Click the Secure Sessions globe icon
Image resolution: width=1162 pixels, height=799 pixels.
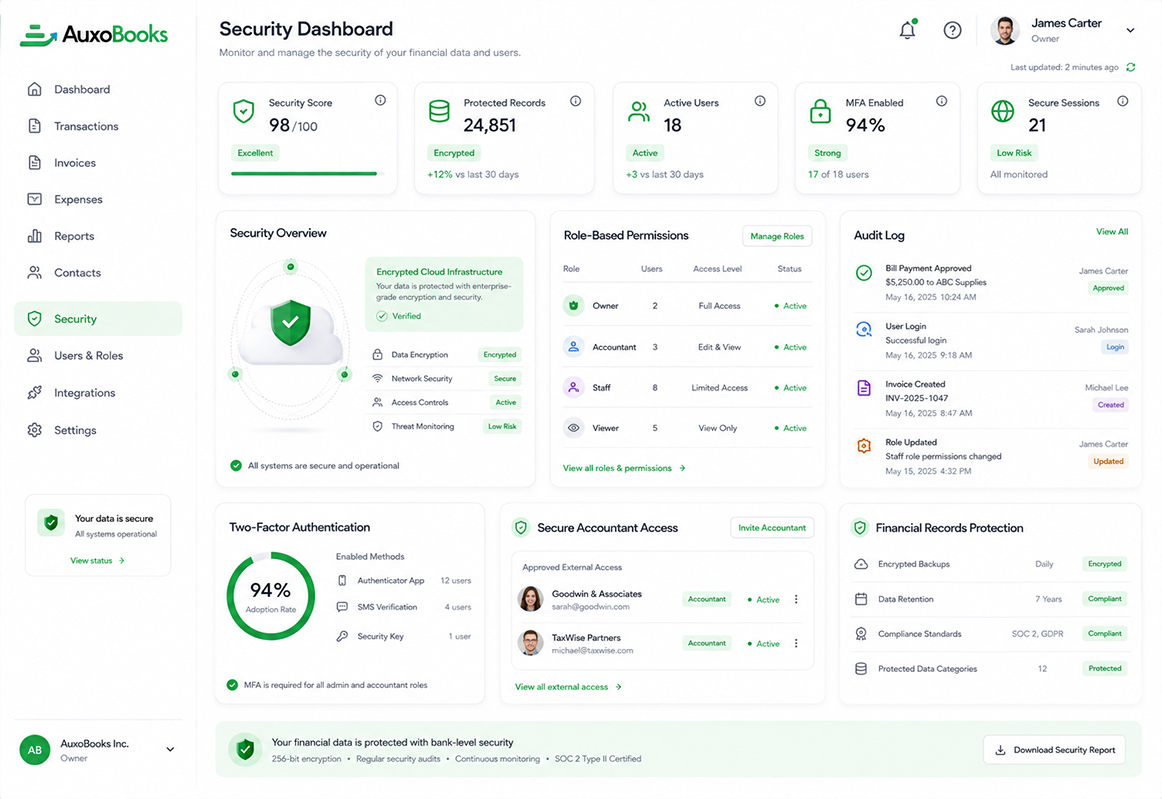1003,111
